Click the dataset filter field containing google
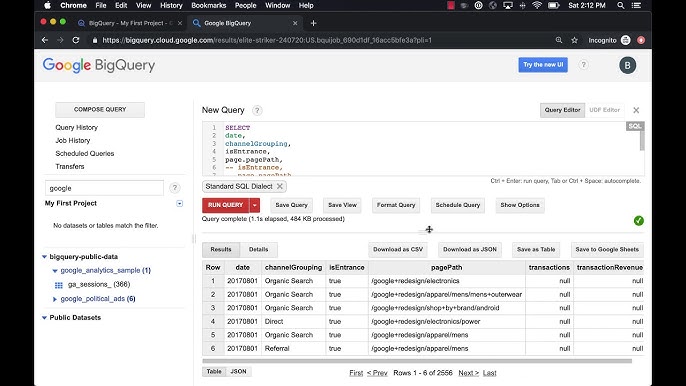This screenshot has width=686, height=386. (x=104, y=188)
